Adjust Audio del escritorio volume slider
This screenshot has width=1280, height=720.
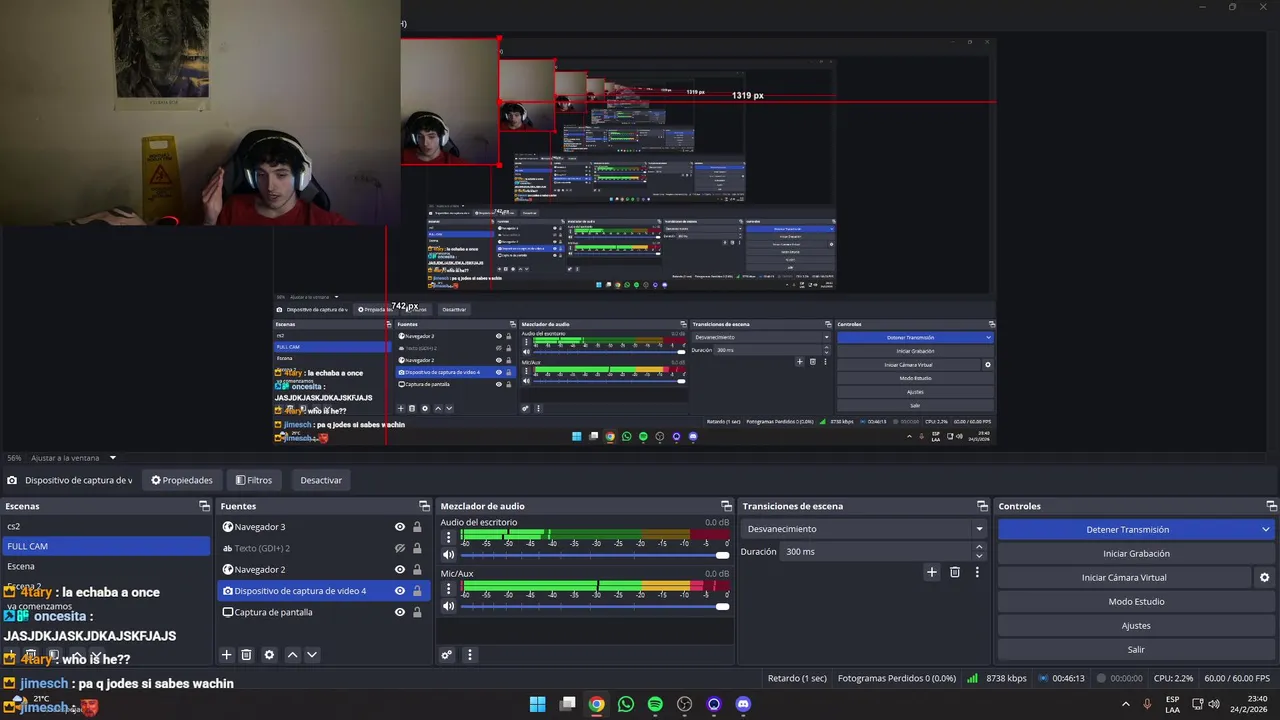click(595, 555)
